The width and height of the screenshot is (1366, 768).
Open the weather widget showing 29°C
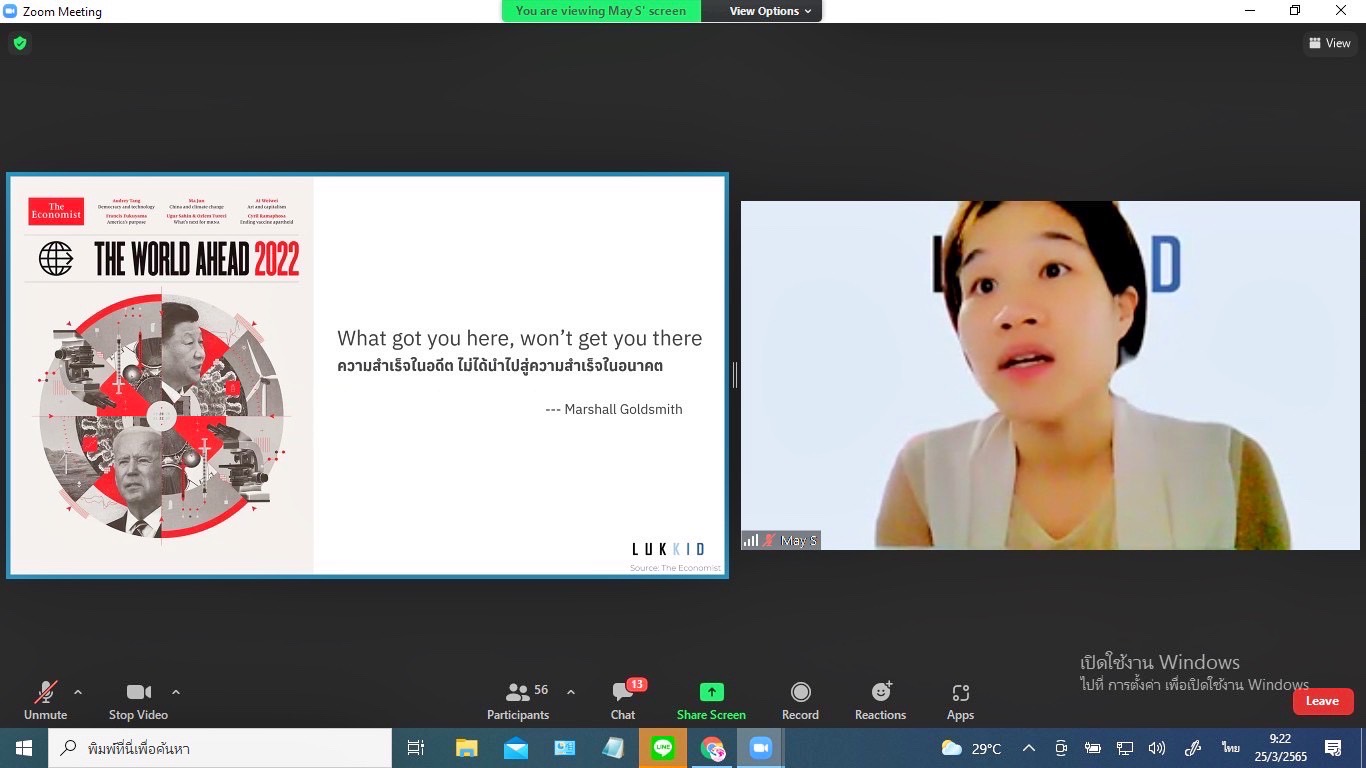971,748
